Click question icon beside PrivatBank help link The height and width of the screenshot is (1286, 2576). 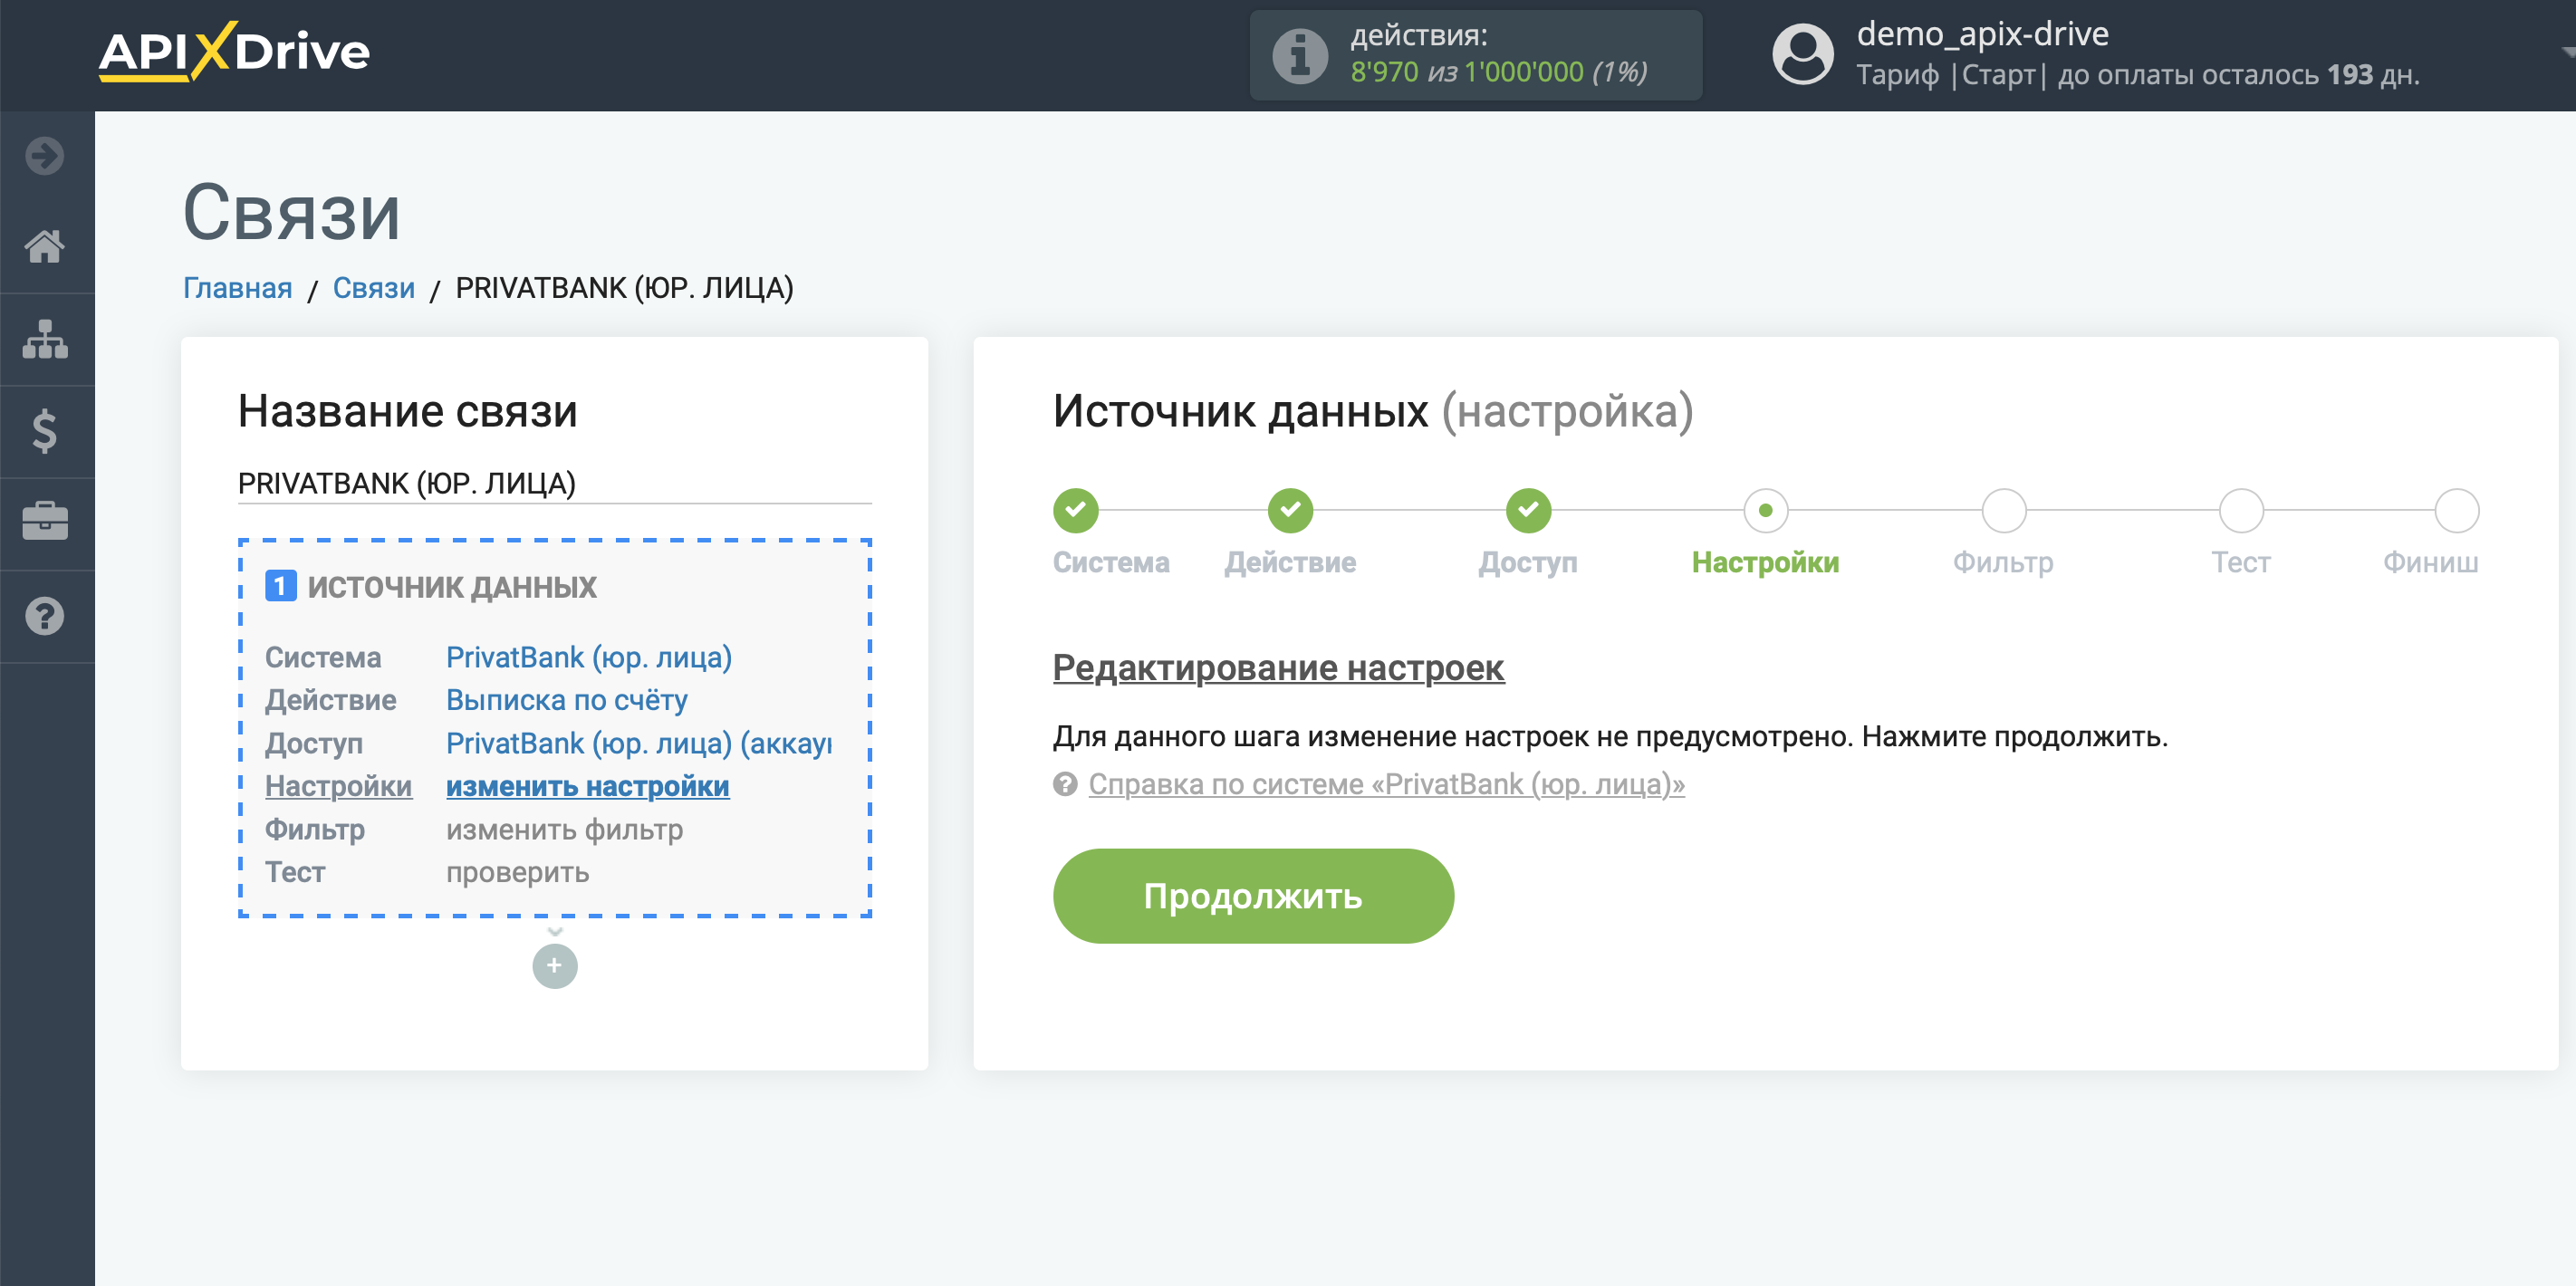click(x=1065, y=784)
